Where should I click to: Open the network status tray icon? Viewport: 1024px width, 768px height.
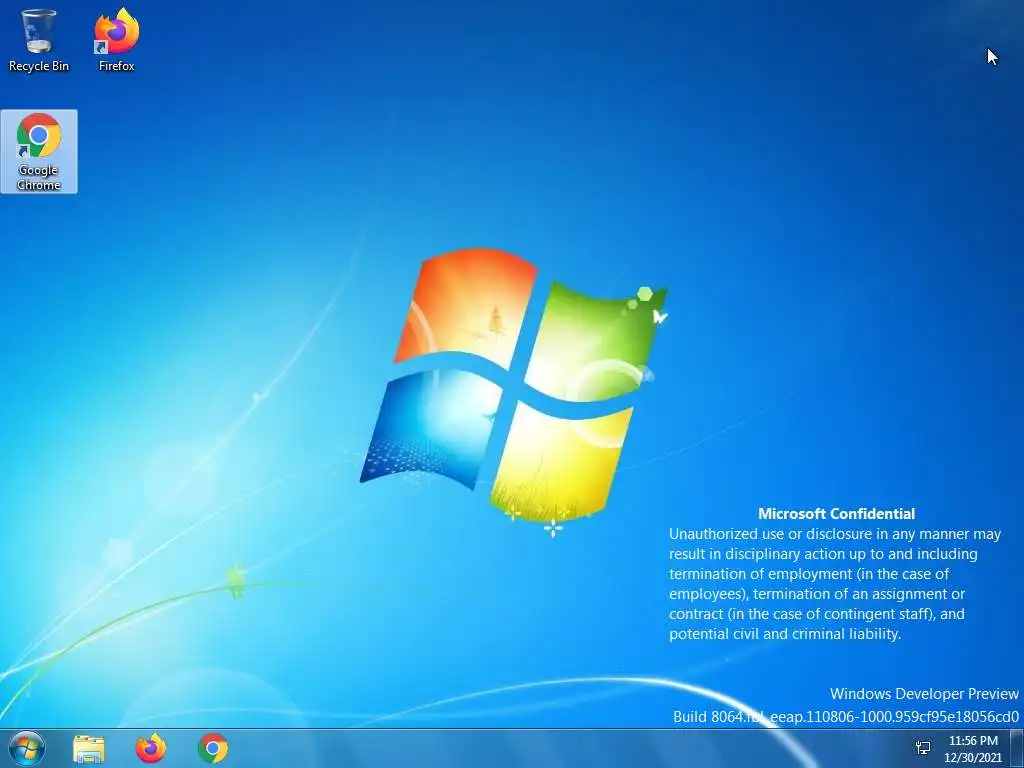[923, 748]
